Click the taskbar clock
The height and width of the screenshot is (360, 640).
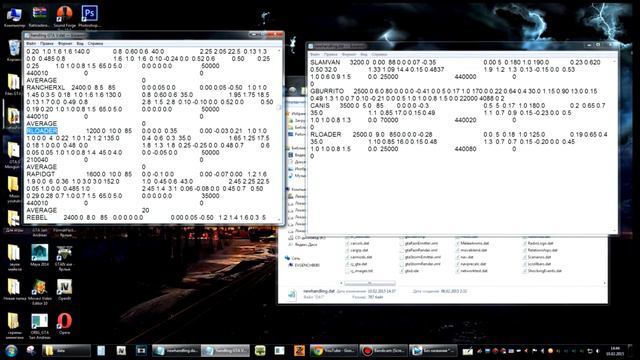pos(615,351)
